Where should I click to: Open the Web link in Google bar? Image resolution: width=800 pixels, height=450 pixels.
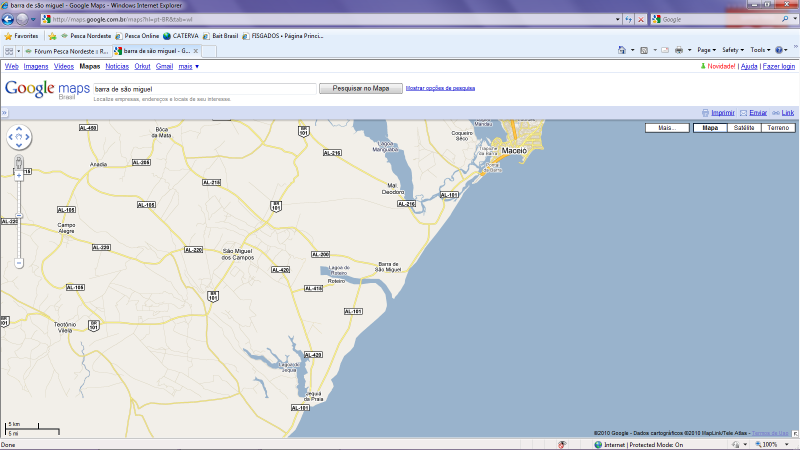click(x=11, y=66)
